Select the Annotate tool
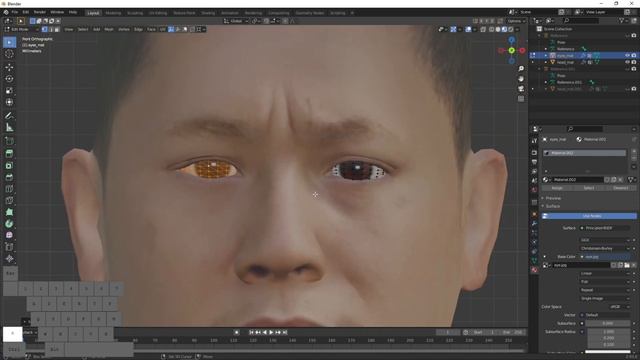 click(9, 116)
